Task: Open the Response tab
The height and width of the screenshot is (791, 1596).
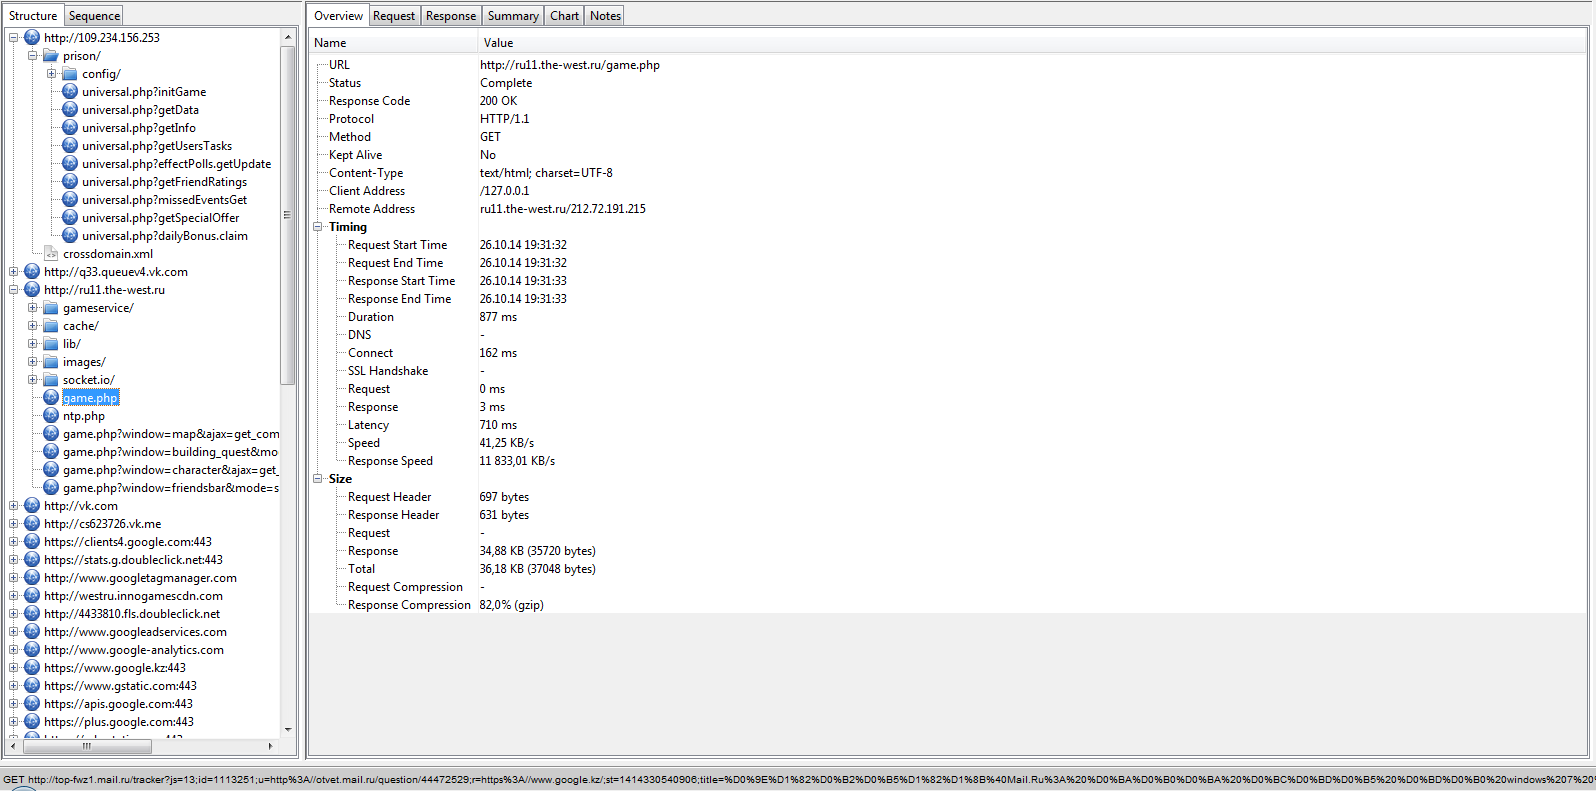Action: (x=451, y=16)
